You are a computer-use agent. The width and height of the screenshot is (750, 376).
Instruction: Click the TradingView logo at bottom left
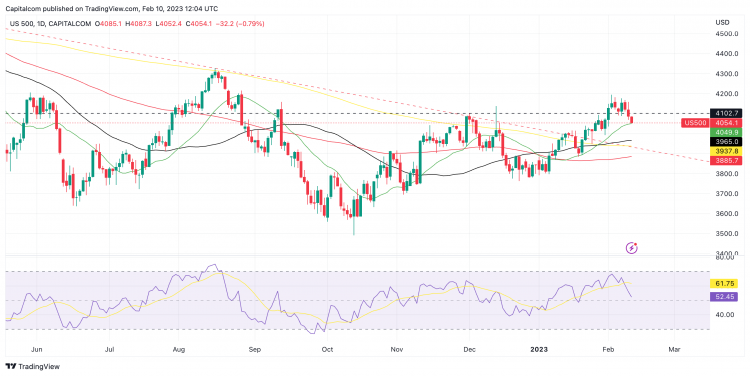[33, 366]
